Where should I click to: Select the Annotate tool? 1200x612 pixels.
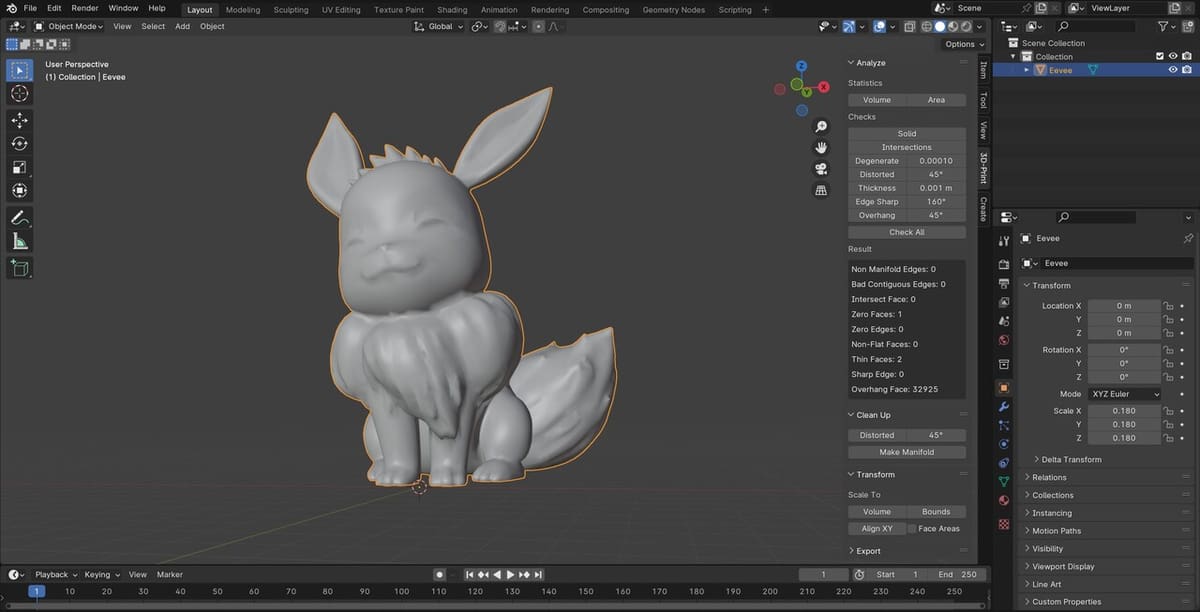pos(19,218)
